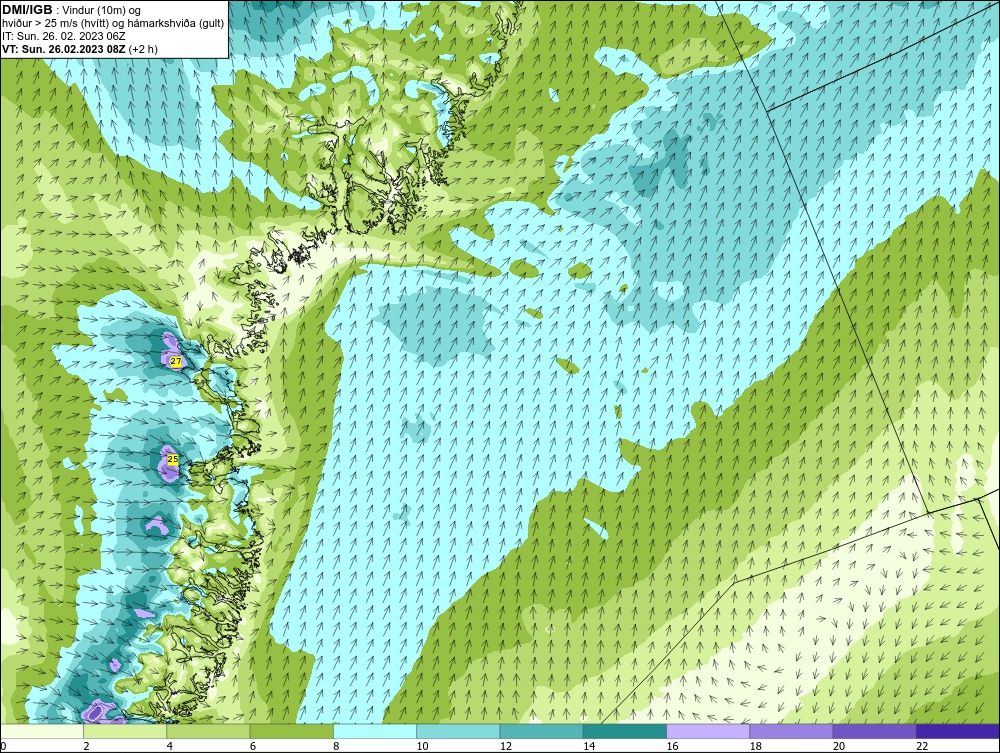This screenshot has height=753, width=1000.
Task: Click the yellow 25 gust label
Action: 172,458
